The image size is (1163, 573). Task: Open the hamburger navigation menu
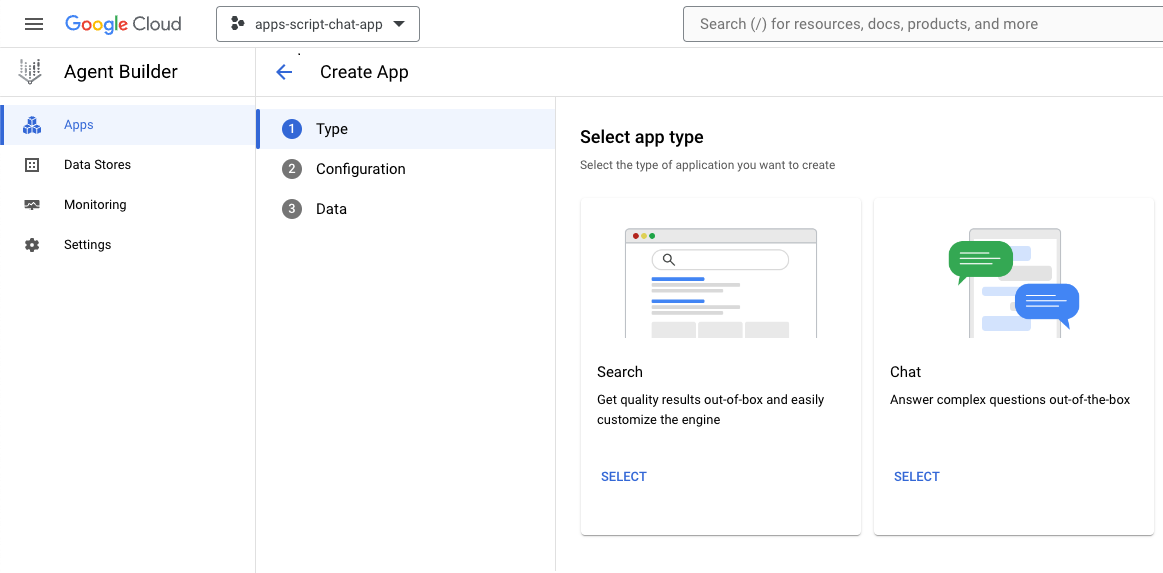tap(34, 24)
